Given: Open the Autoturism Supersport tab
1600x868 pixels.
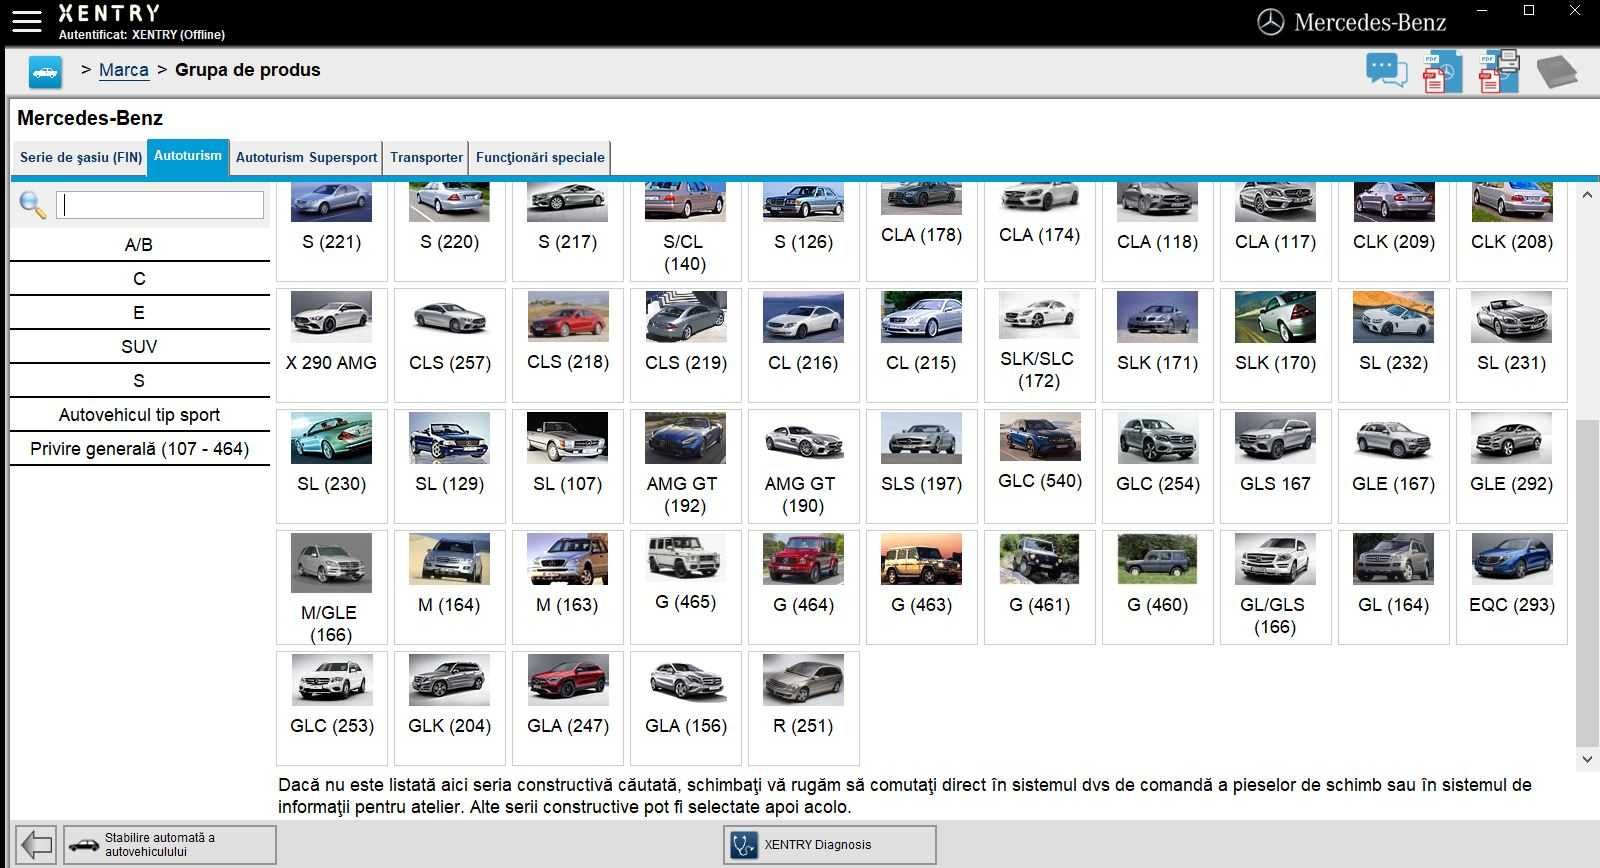Looking at the screenshot, I should coord(306,158).
